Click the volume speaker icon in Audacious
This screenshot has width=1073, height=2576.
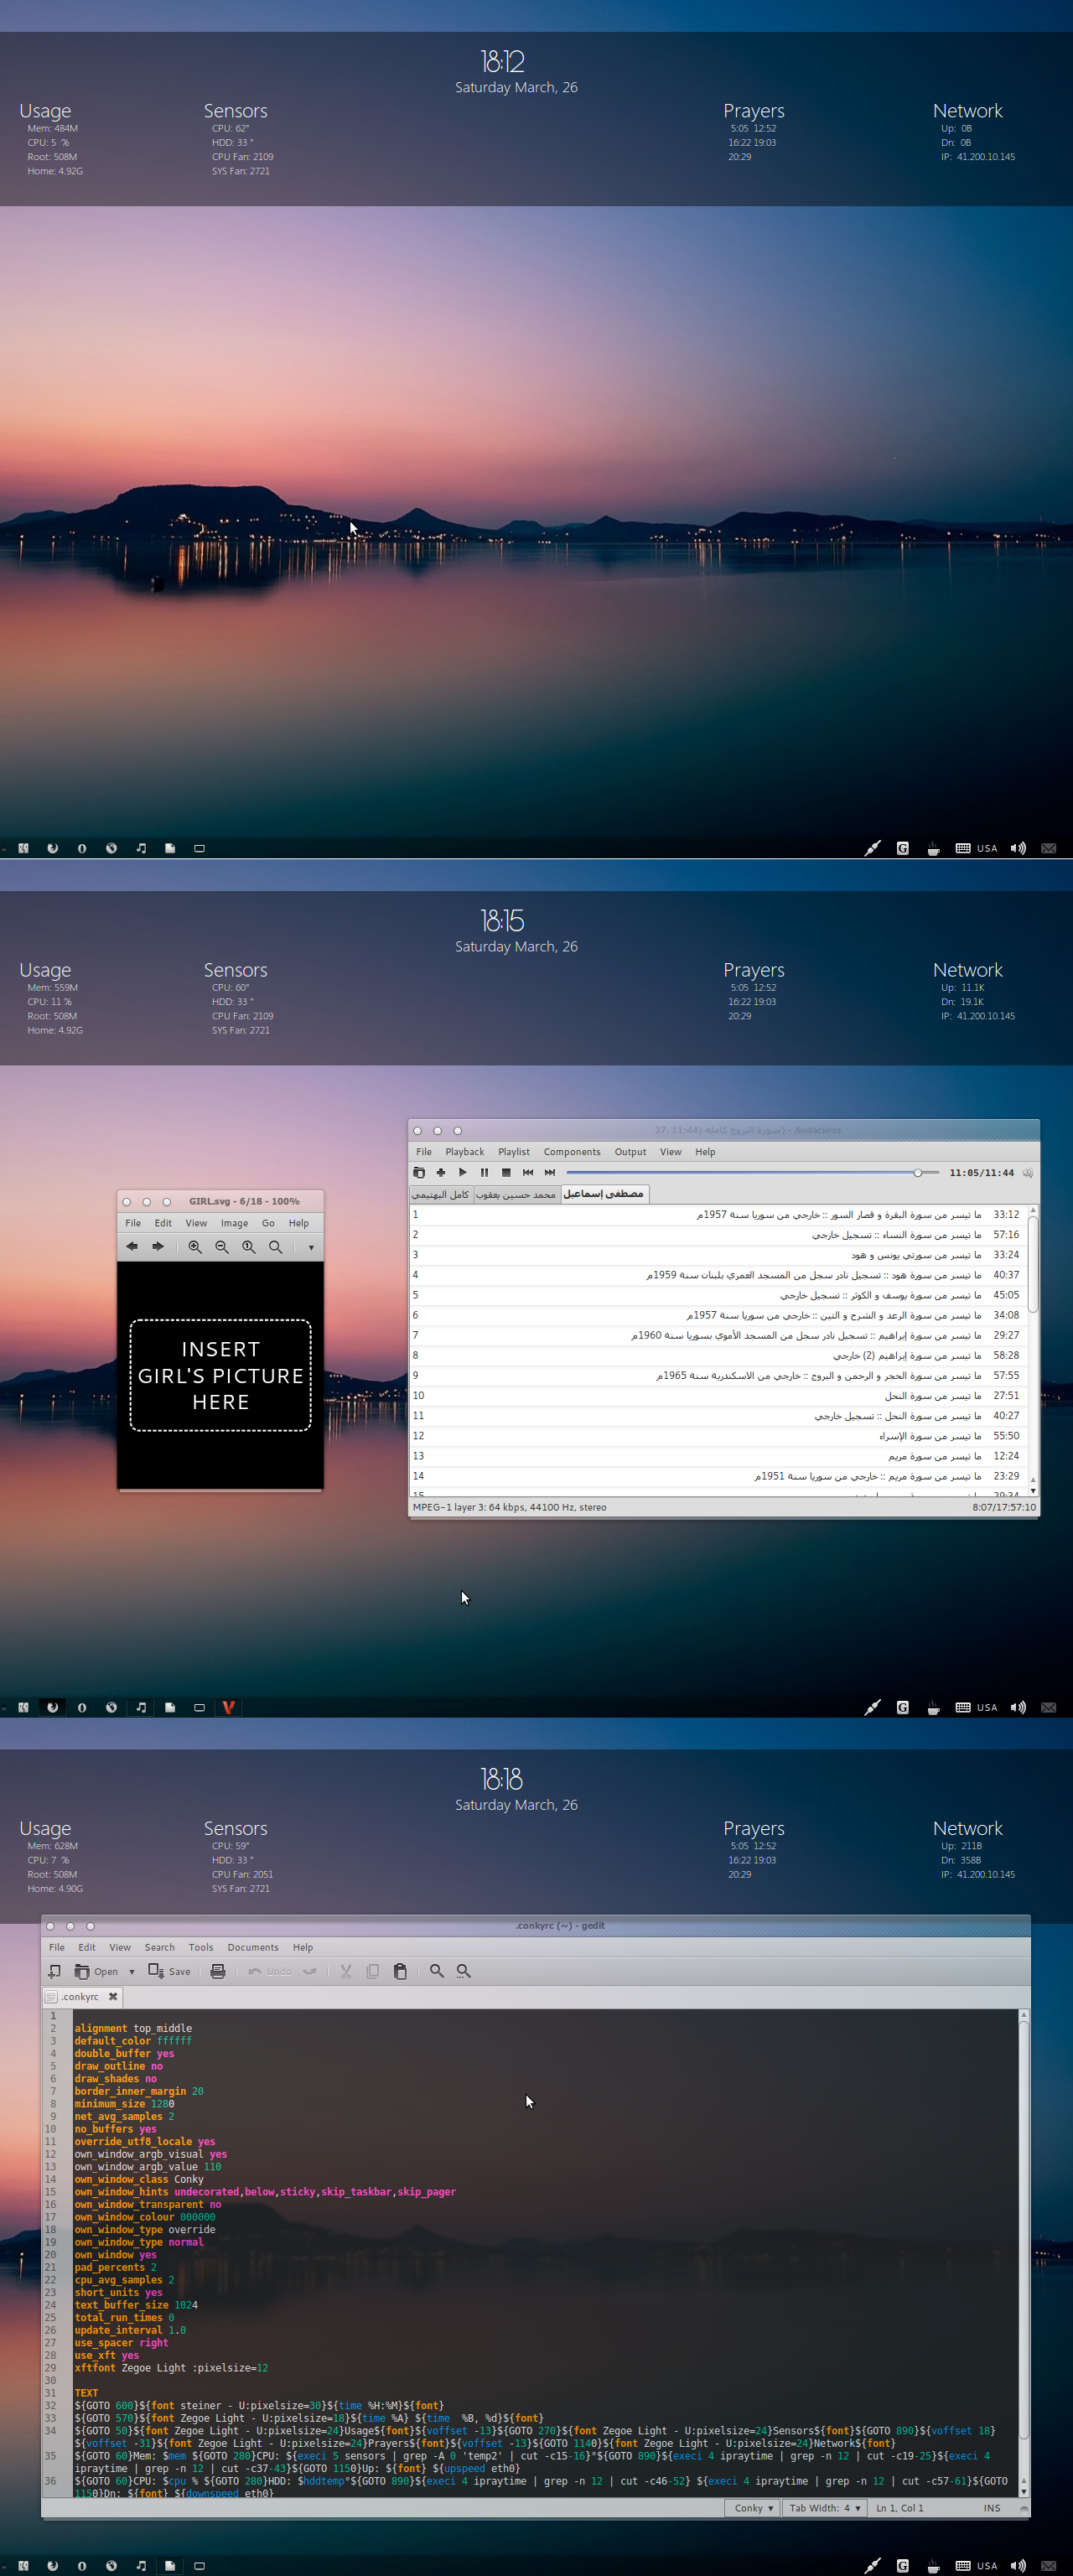[x=1027, y=1173]
